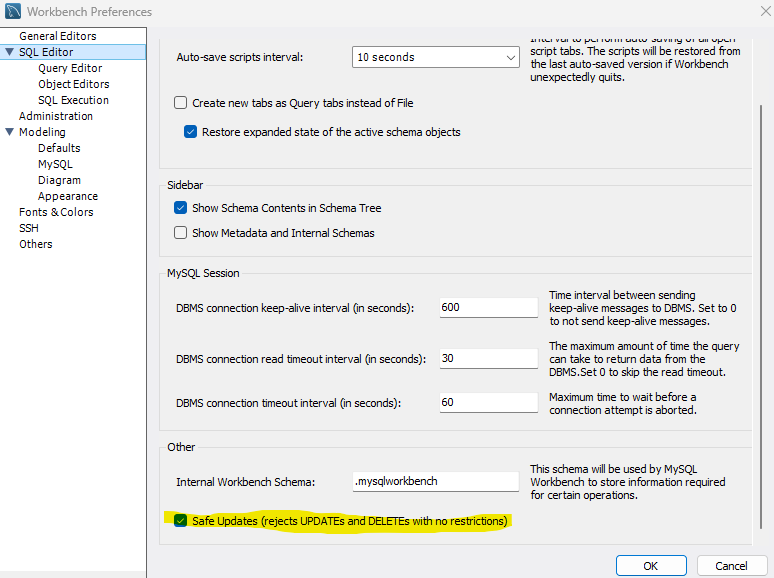The width and height of the screenshot is (774, 578).
Task: Click the Cancel button
Action: point(732,566)
